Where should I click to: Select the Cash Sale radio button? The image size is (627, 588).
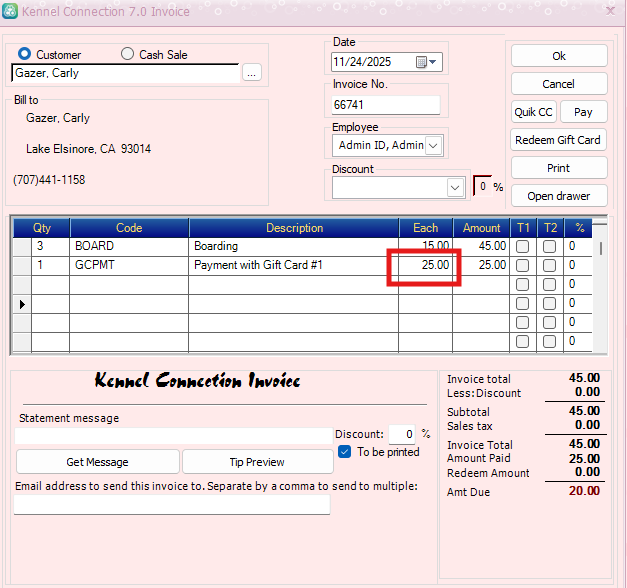point(127,54)
